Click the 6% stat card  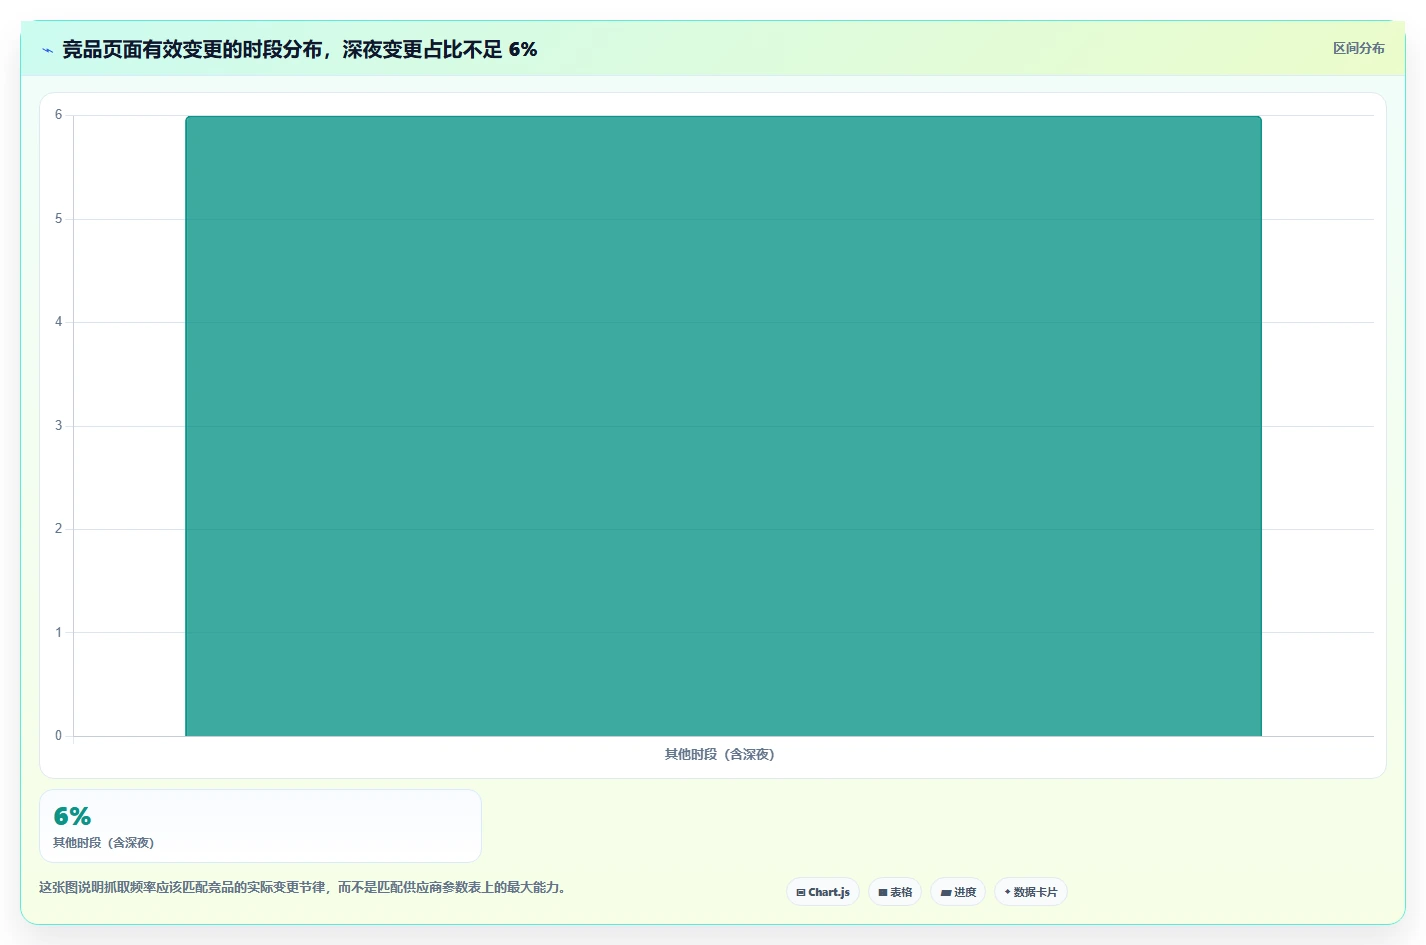(260, 826)
